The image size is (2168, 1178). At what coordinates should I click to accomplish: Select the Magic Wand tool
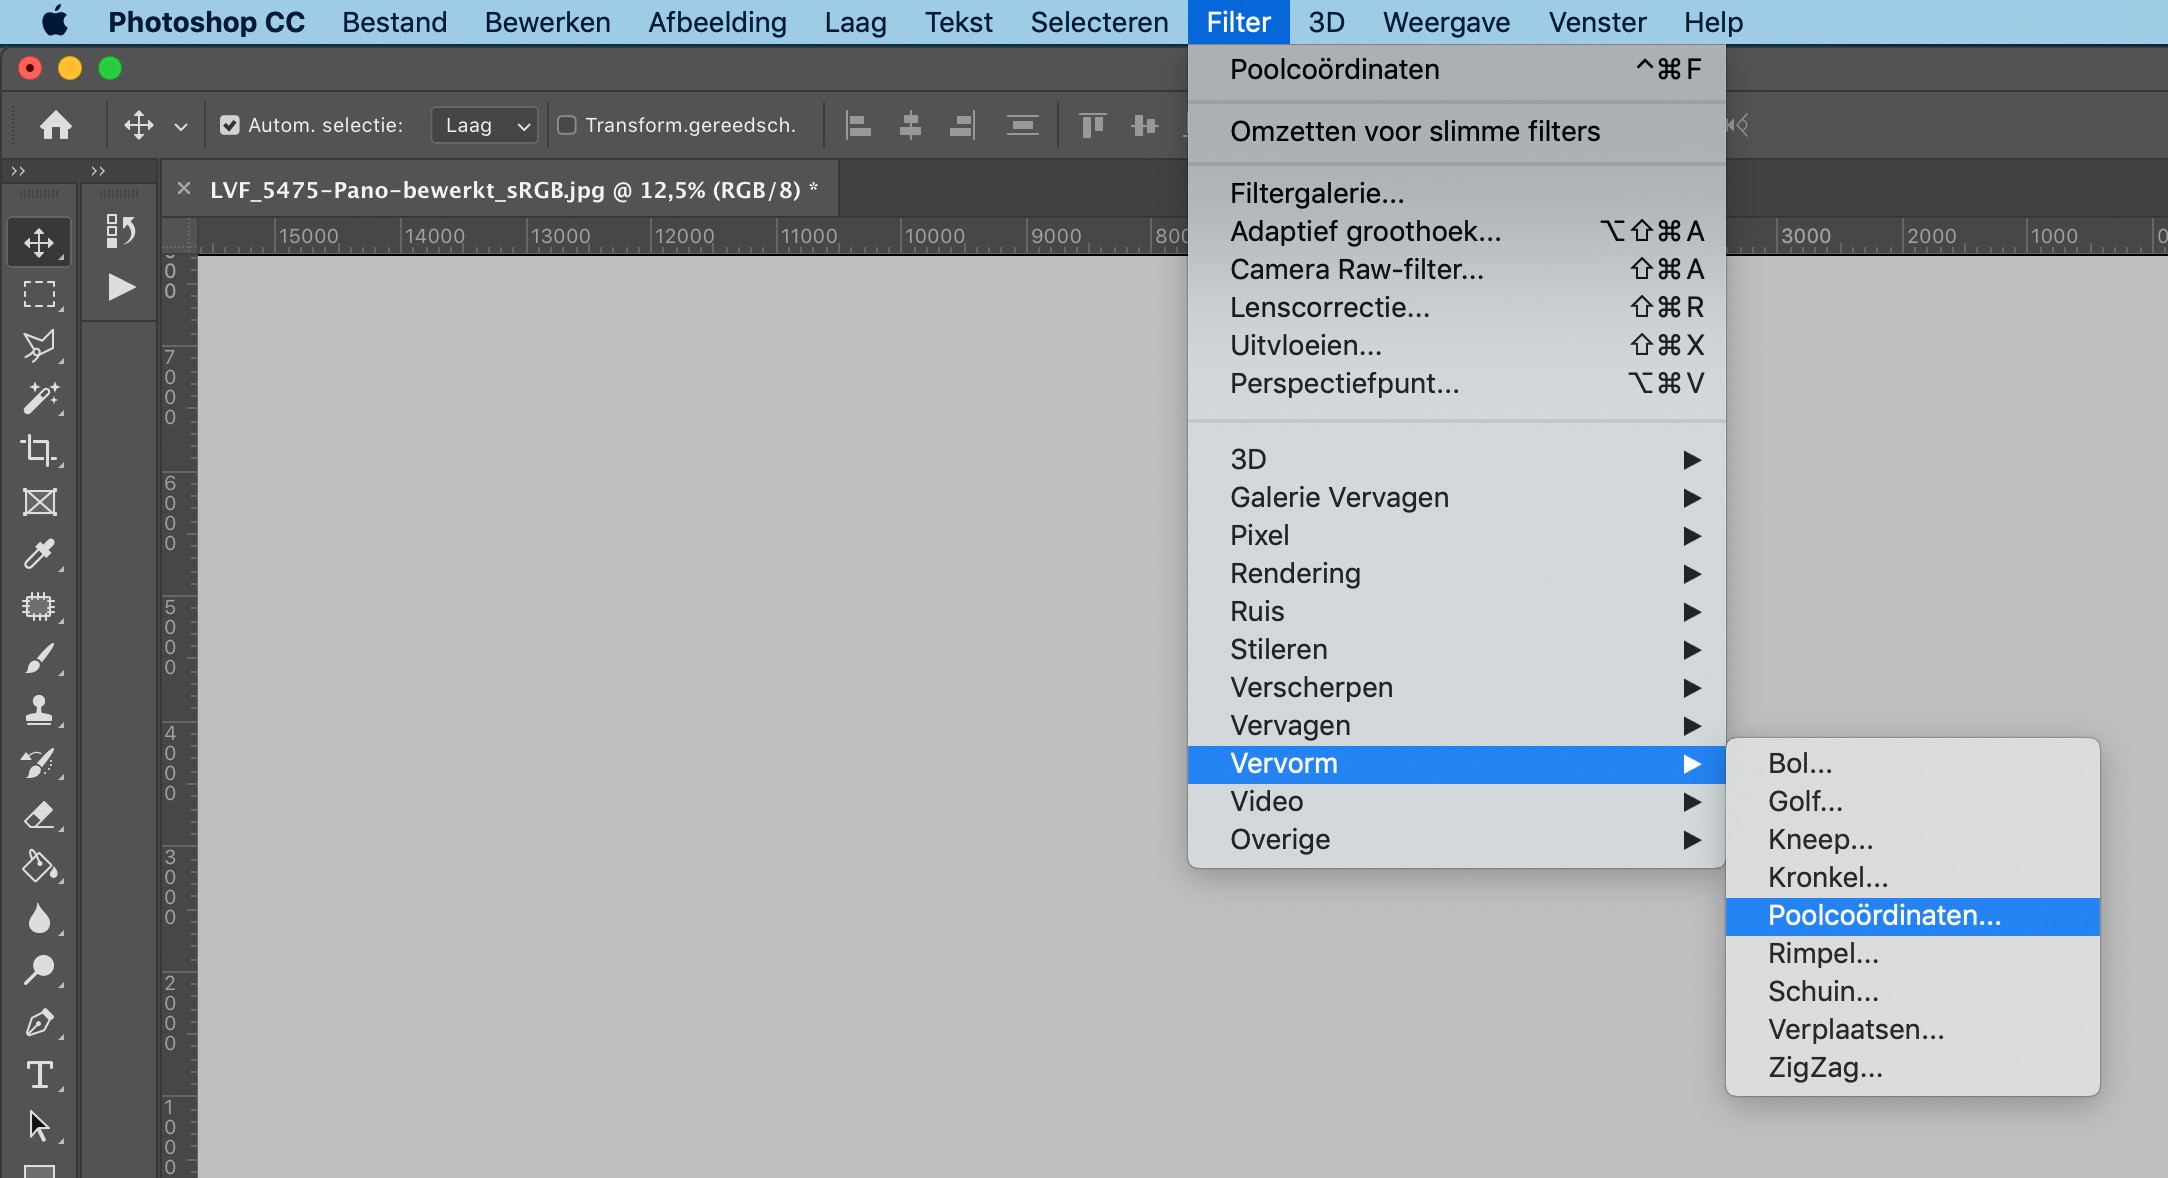(39, 398)
